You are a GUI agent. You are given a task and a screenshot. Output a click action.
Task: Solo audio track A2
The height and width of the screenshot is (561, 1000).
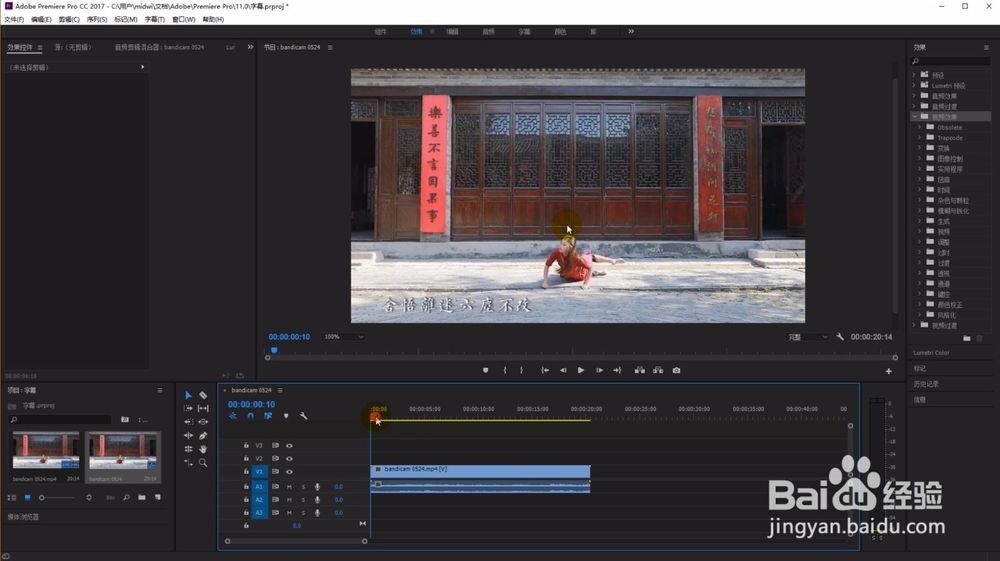pyautogui.click(x=303, y=500)
